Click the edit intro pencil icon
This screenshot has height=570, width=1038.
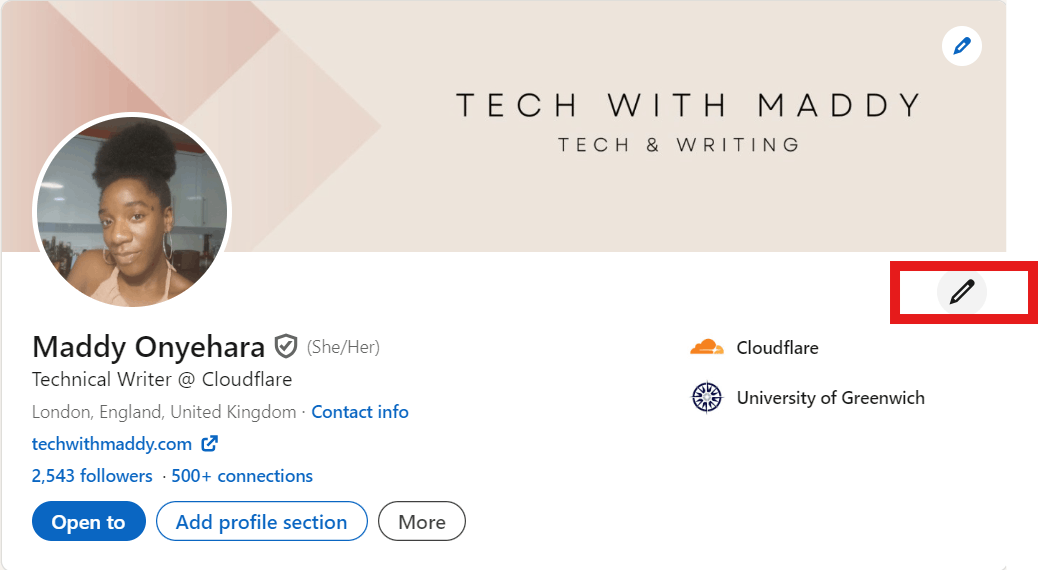[x=961, y=291]
